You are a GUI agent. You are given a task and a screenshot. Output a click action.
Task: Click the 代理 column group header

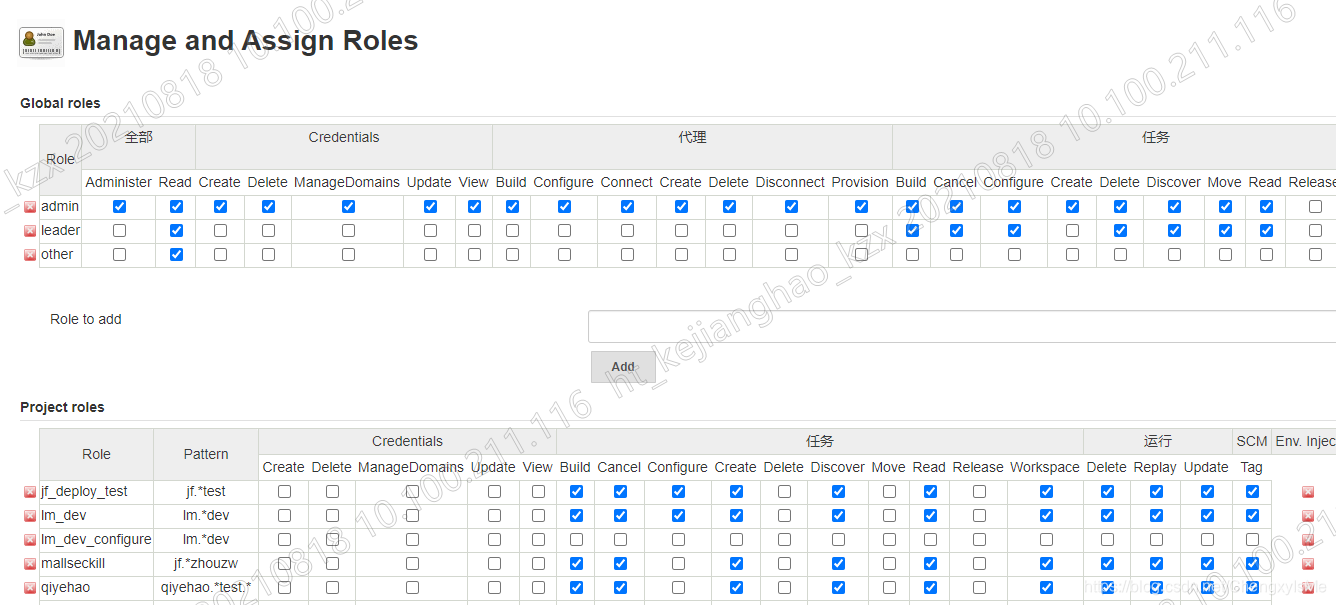pyautogui.click(x=693, y=137)
